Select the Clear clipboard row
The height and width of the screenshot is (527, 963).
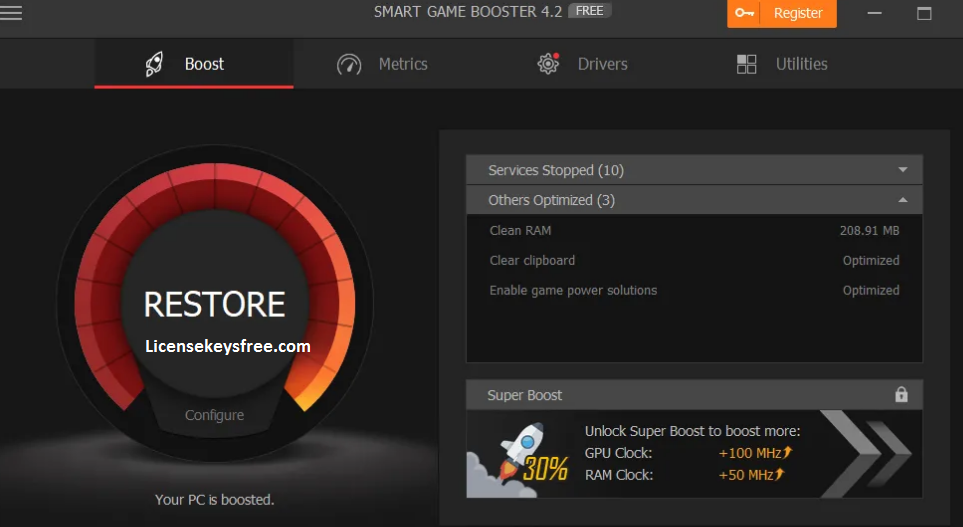point(694,260)
